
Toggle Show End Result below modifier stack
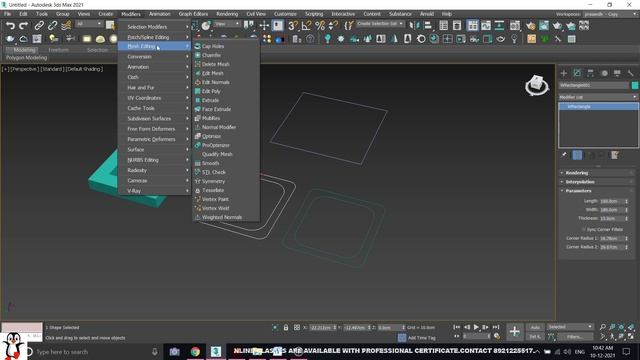coord(577,155)
